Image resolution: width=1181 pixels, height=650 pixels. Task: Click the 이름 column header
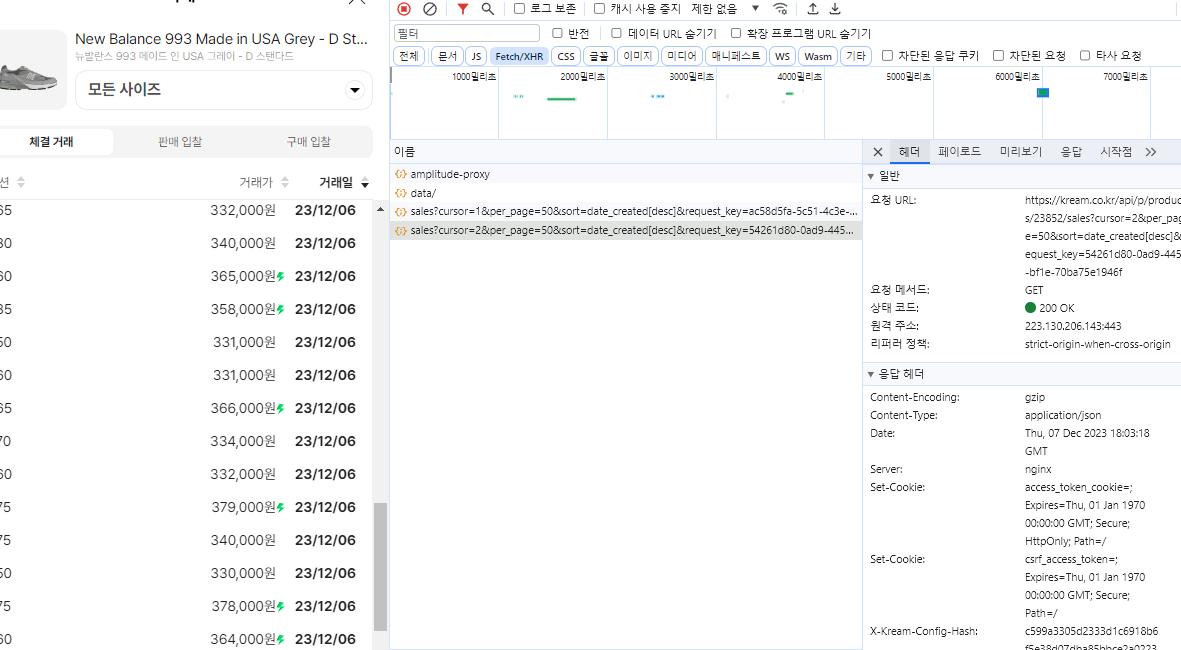coord(626,152)
